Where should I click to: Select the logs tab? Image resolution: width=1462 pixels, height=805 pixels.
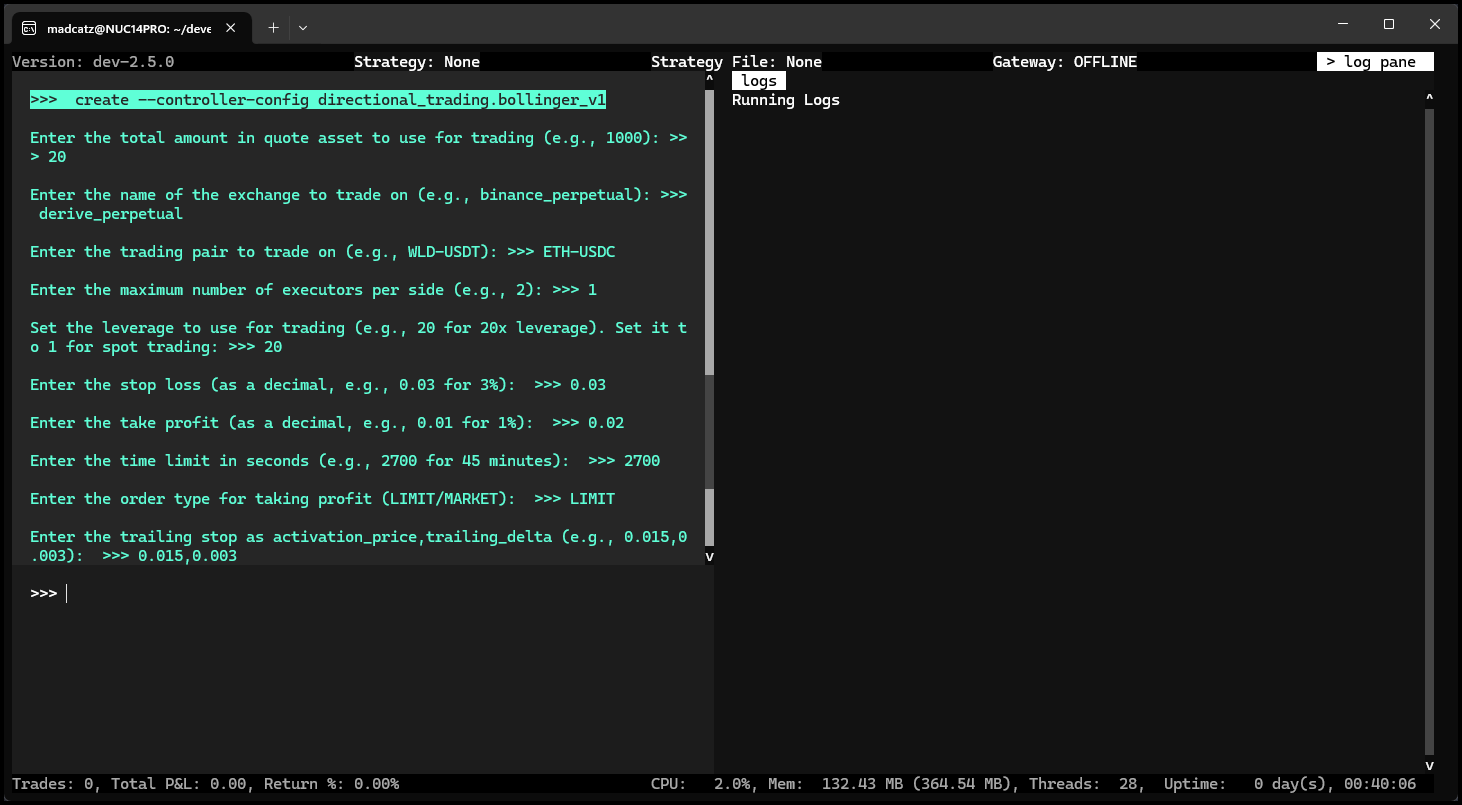pos(759,81)
